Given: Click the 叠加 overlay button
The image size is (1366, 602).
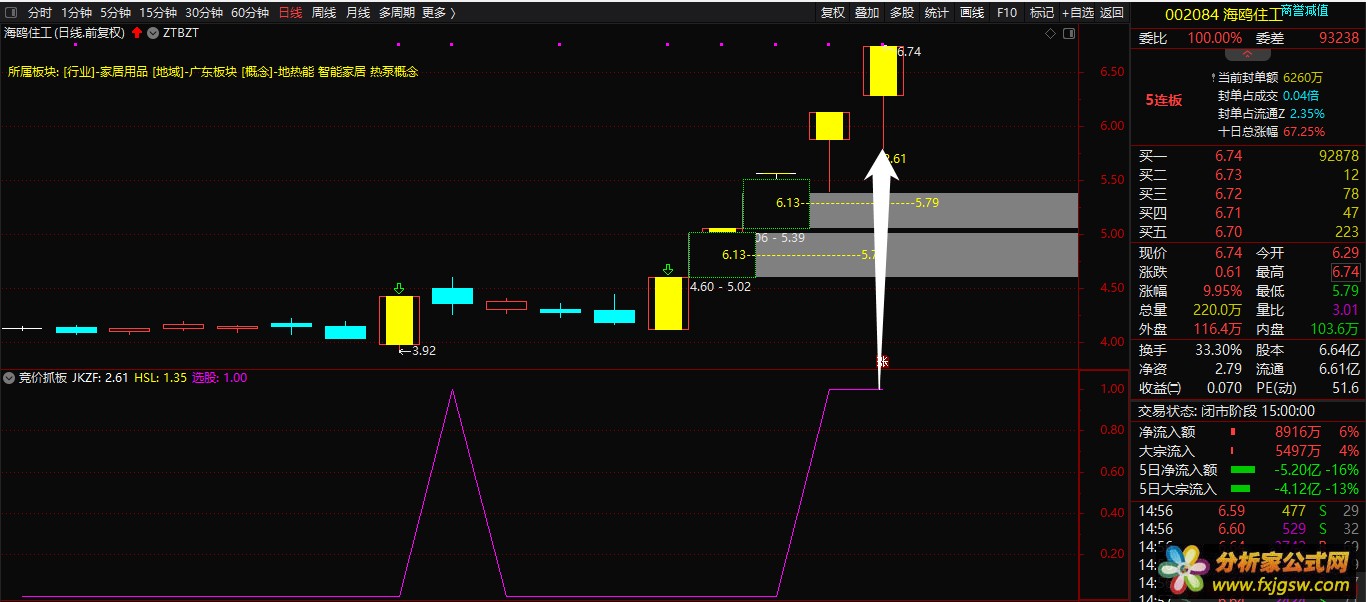Looking at the screenshot, I should point(867,13).
